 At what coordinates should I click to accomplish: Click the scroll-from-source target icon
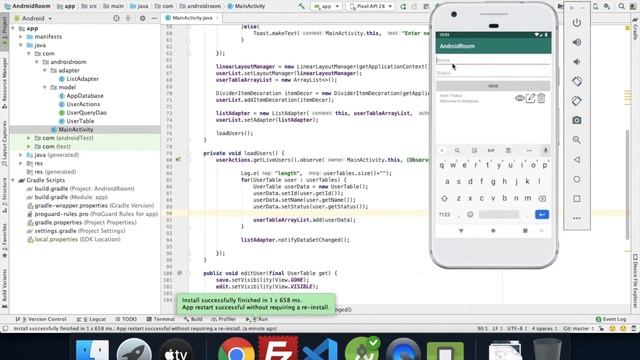(116, 18)
